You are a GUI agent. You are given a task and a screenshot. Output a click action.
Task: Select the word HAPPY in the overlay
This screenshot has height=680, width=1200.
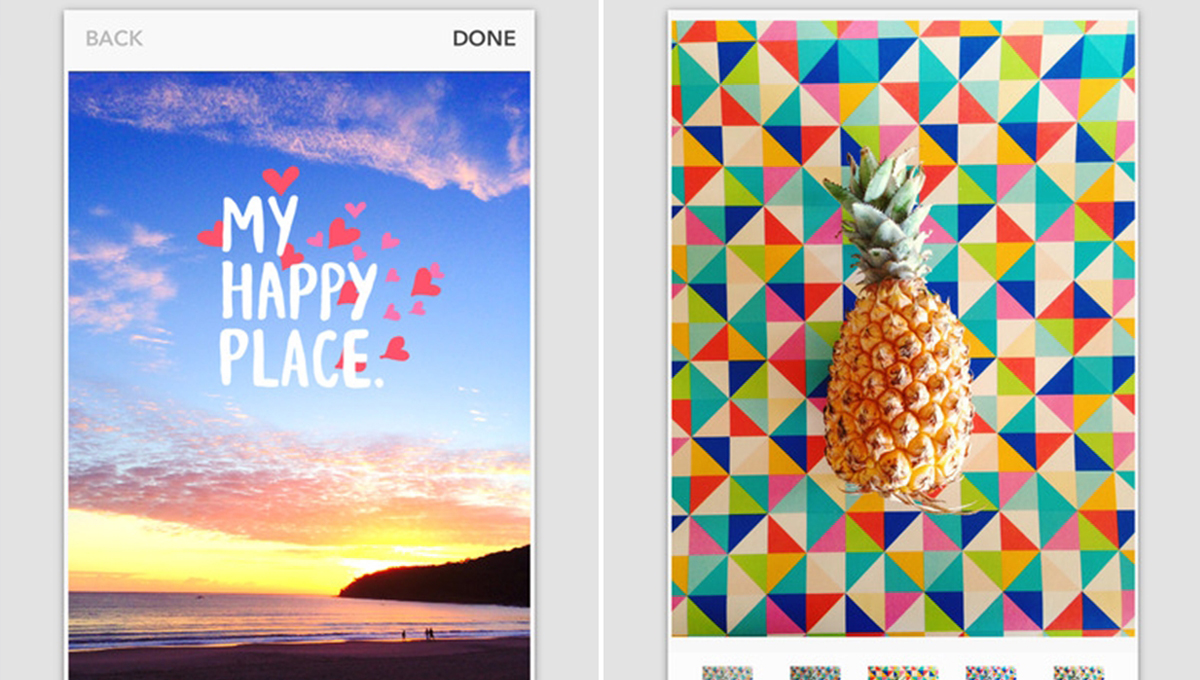pos(299,292)
